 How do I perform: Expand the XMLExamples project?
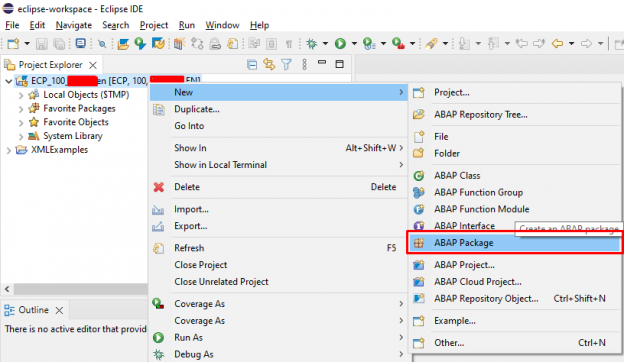click(x=8, y=150)
